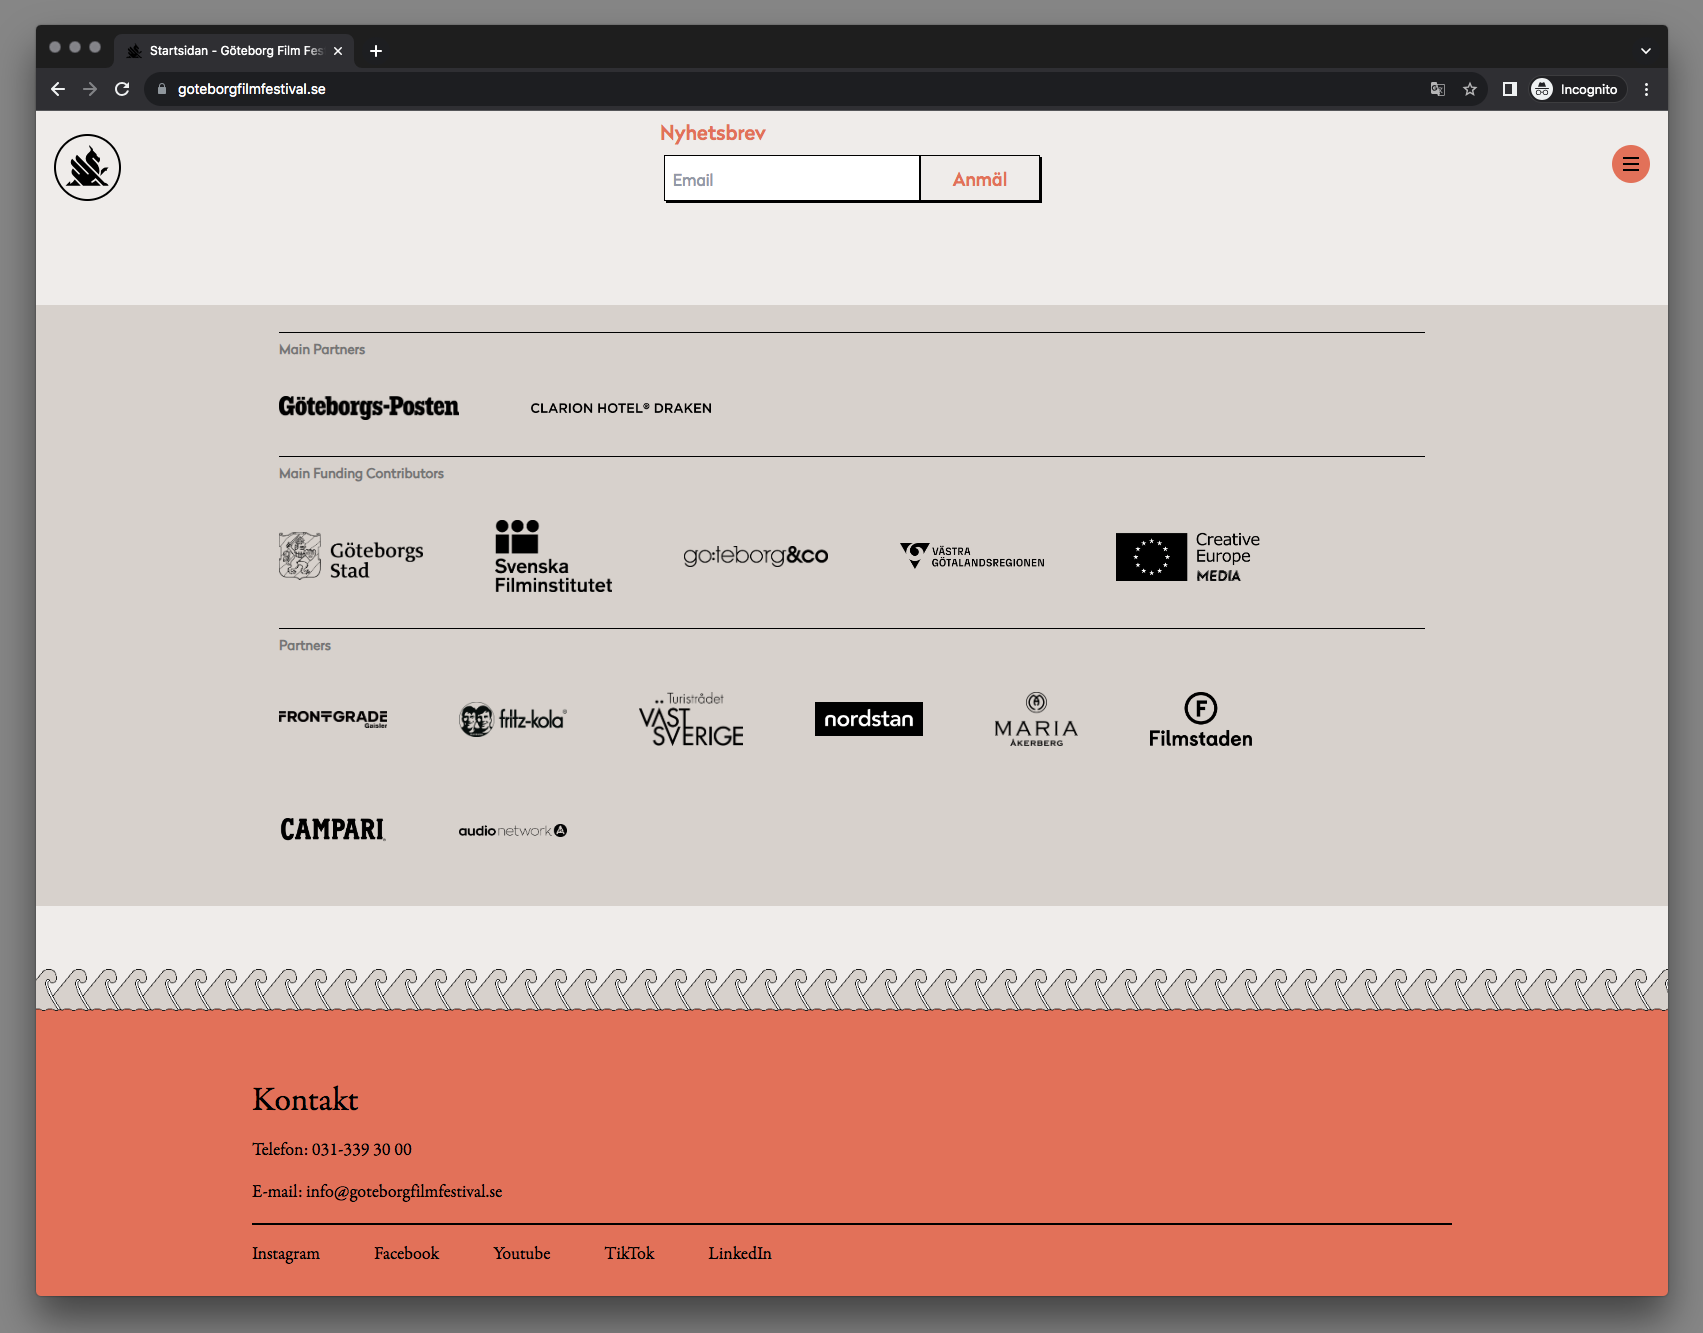The height and width of the screenshot is (1333, 1703).
Task: Click the Email newsletter input field
Action: tap(791, 179)
